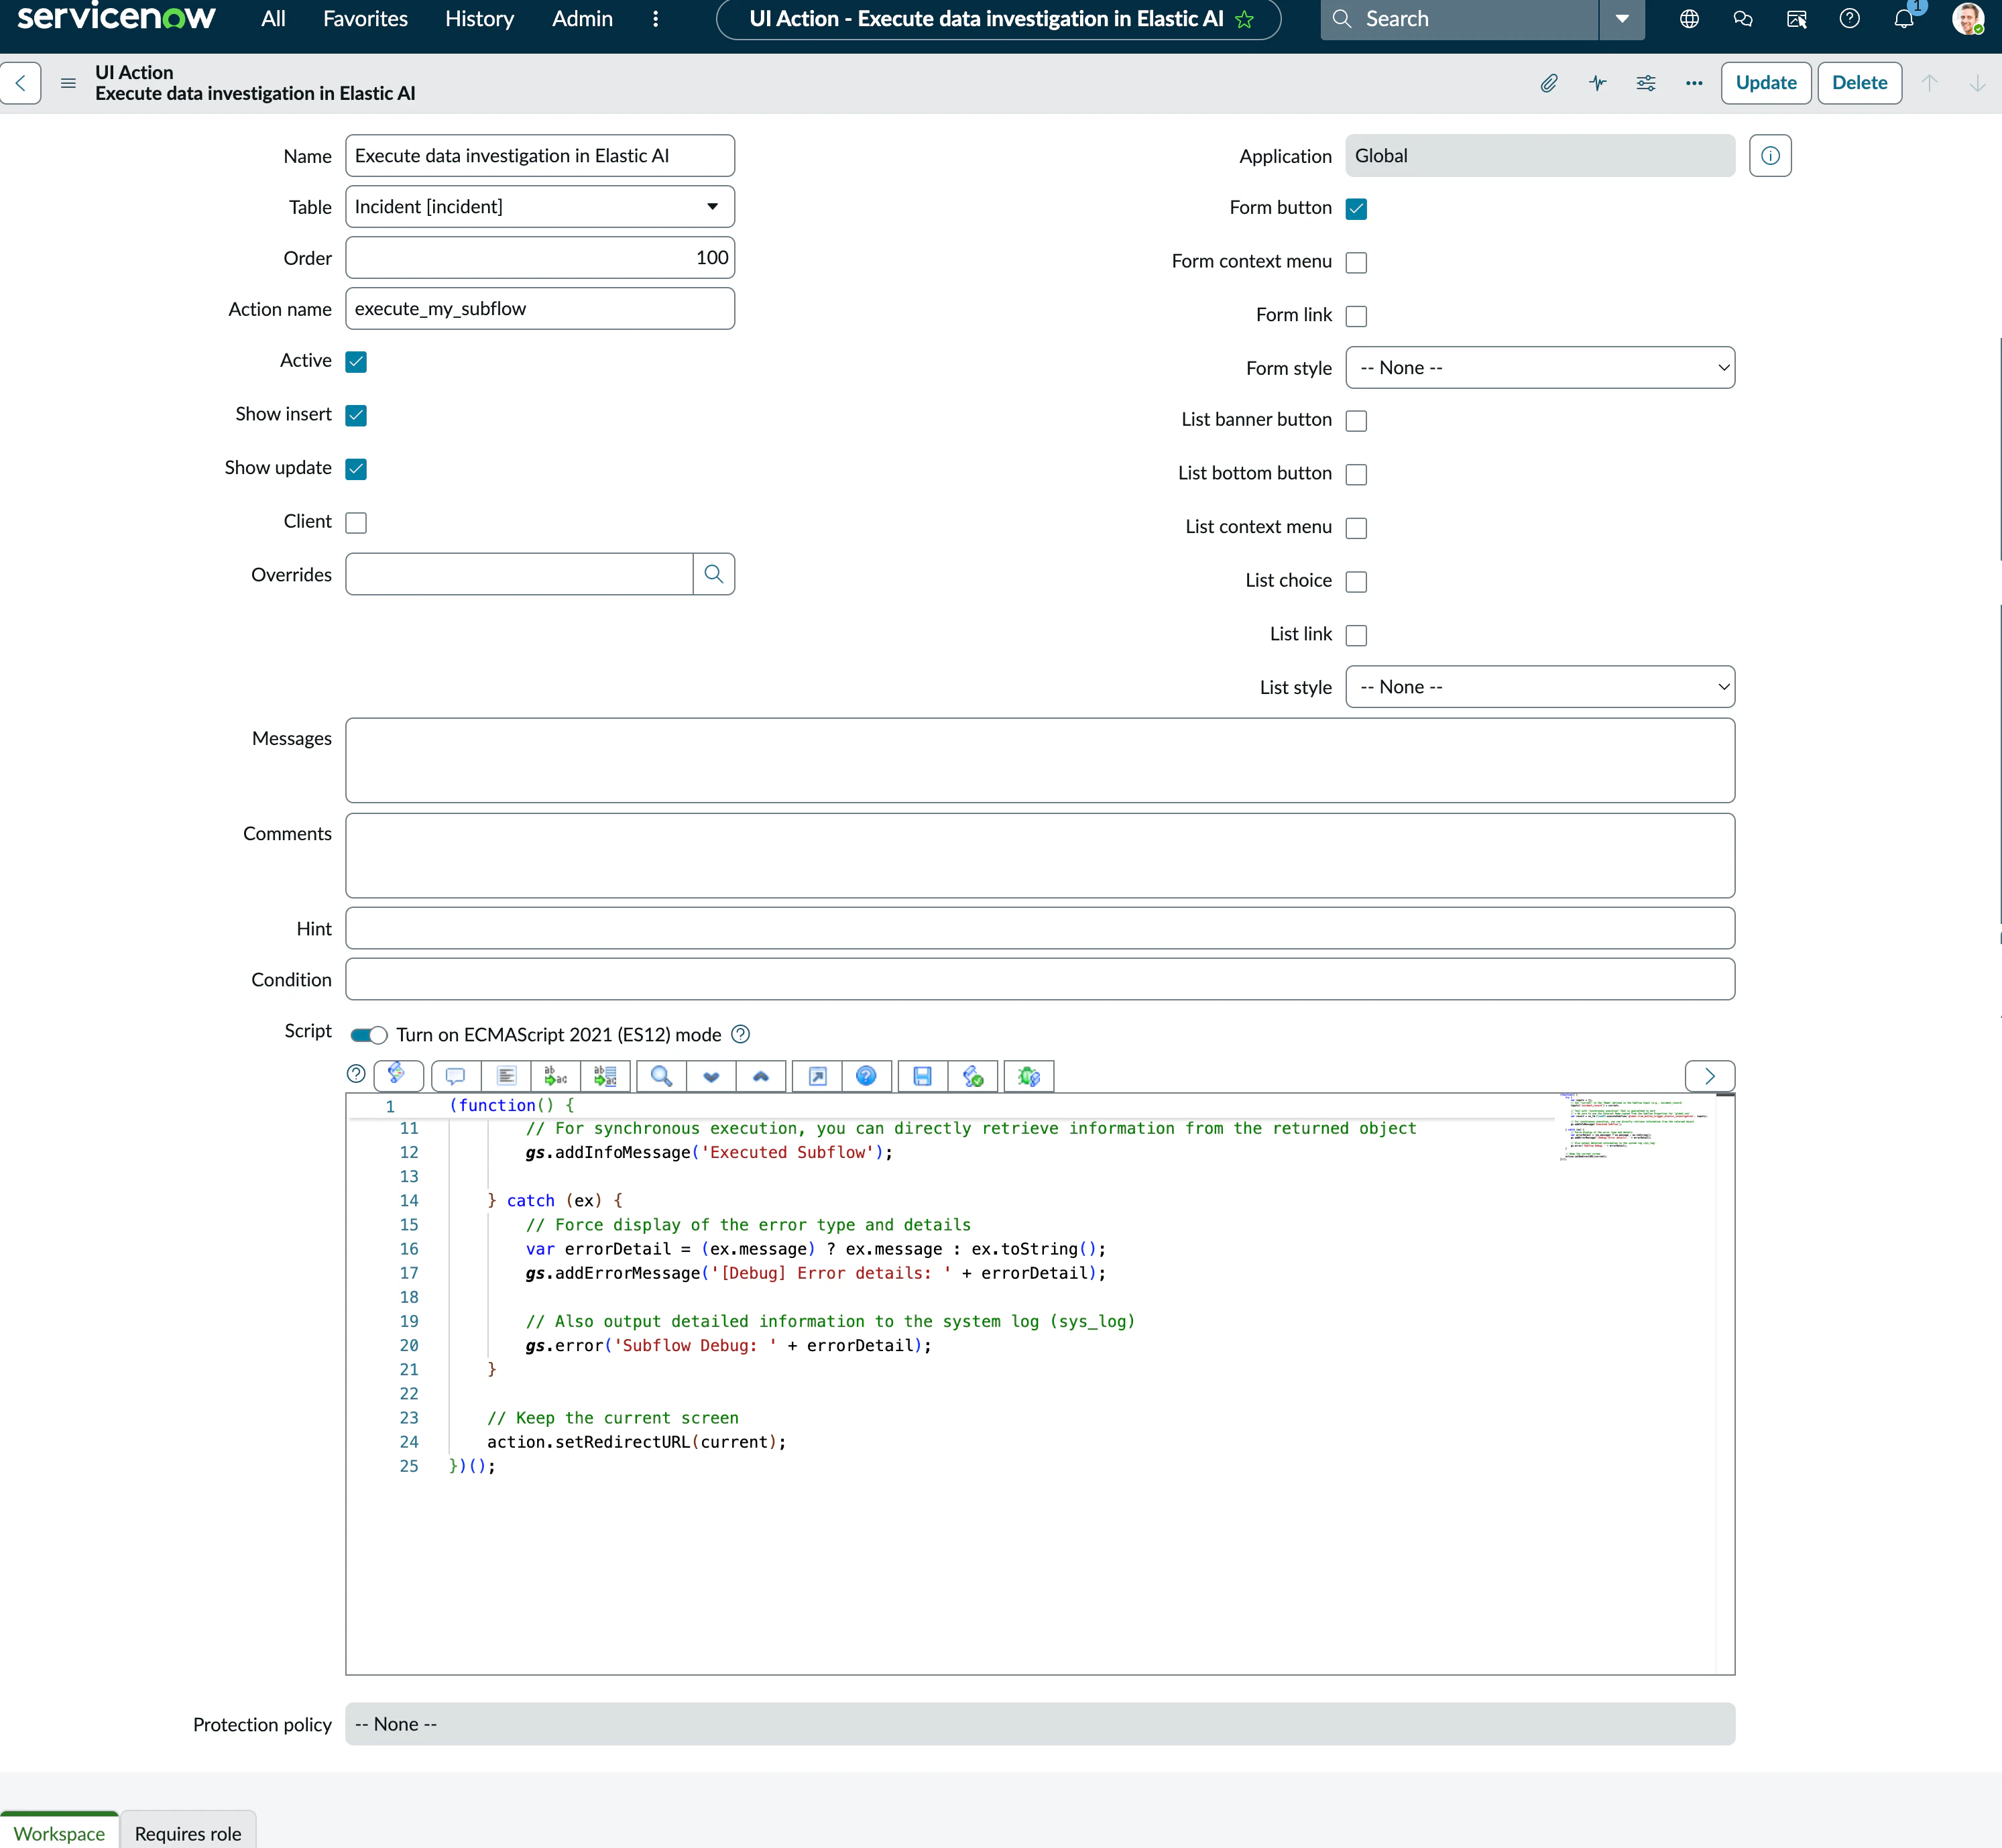Click the script editor search magnifier icon
Viewport: 2002px width, 1848px height.
[661, 1076]
